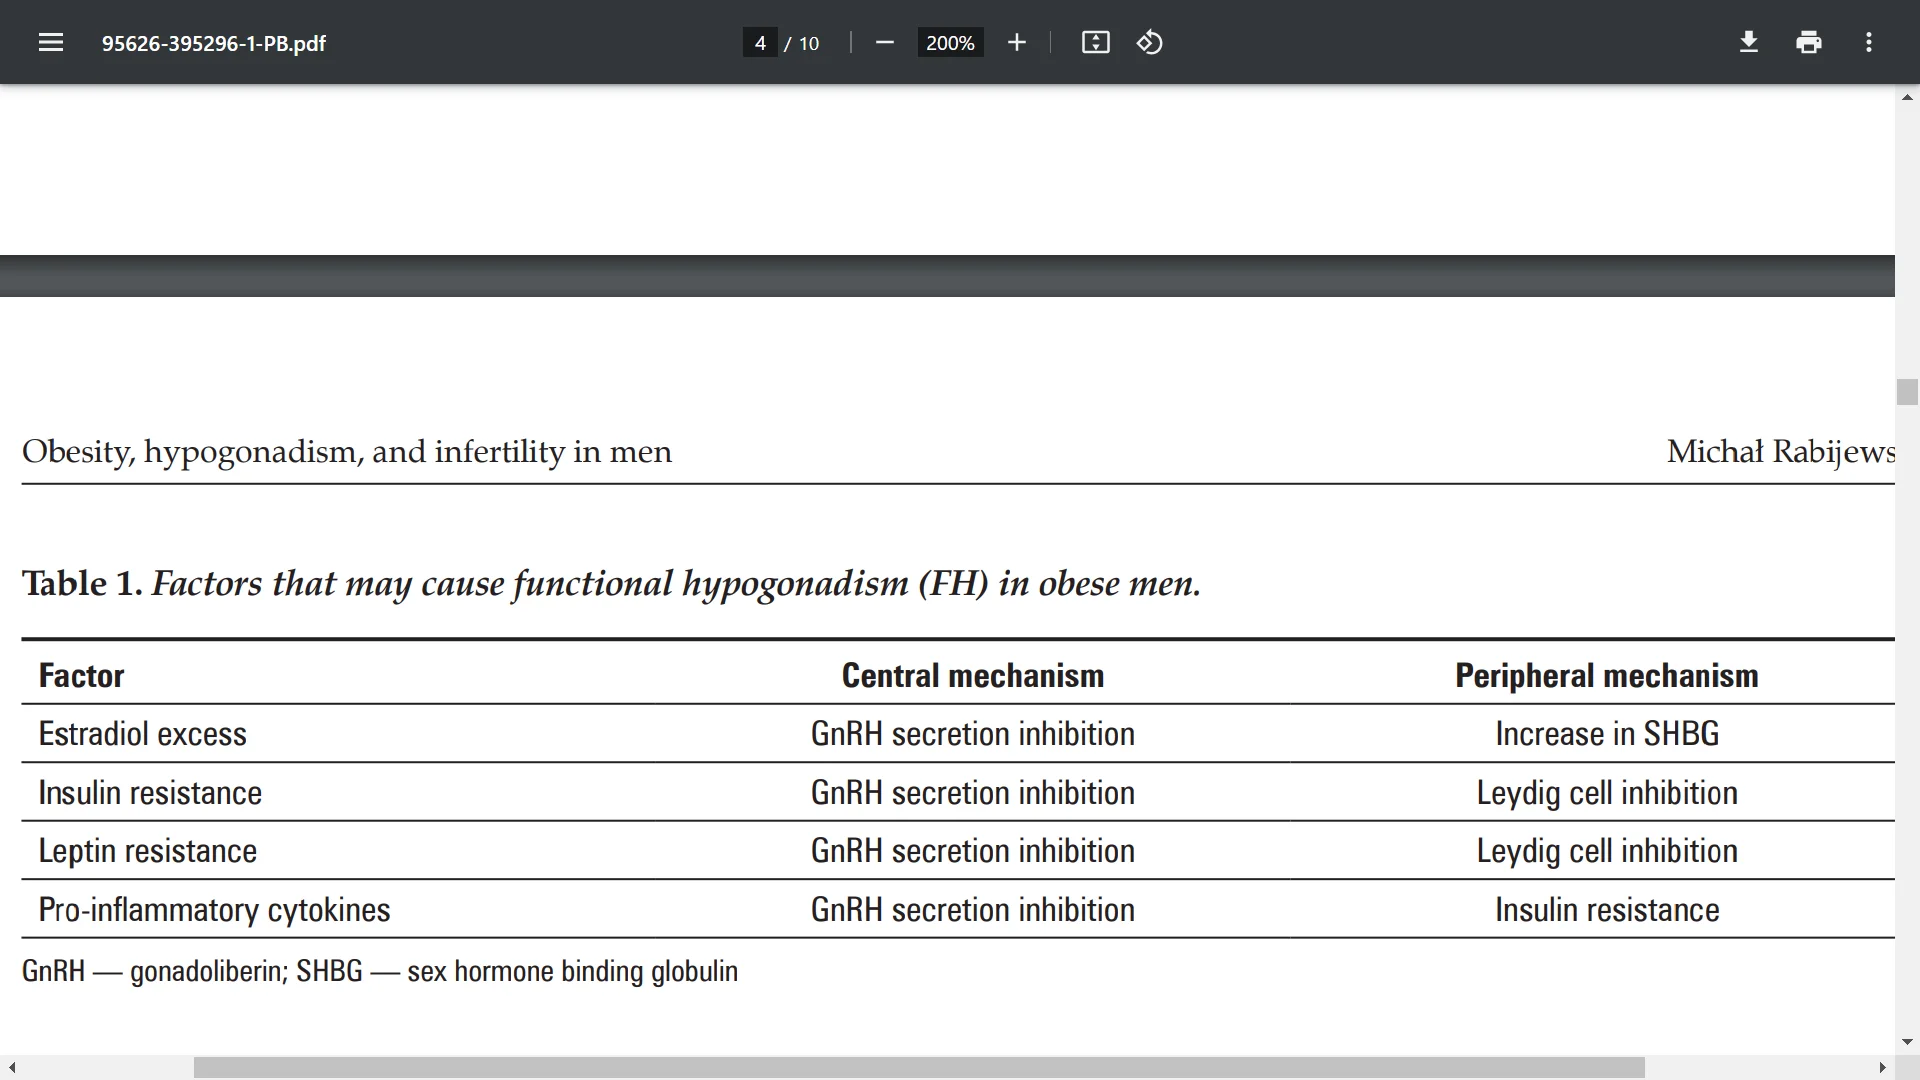
Task: Click 'Leydig cell inhibition' in Leptin resistance row
Action: point(1607,850)
